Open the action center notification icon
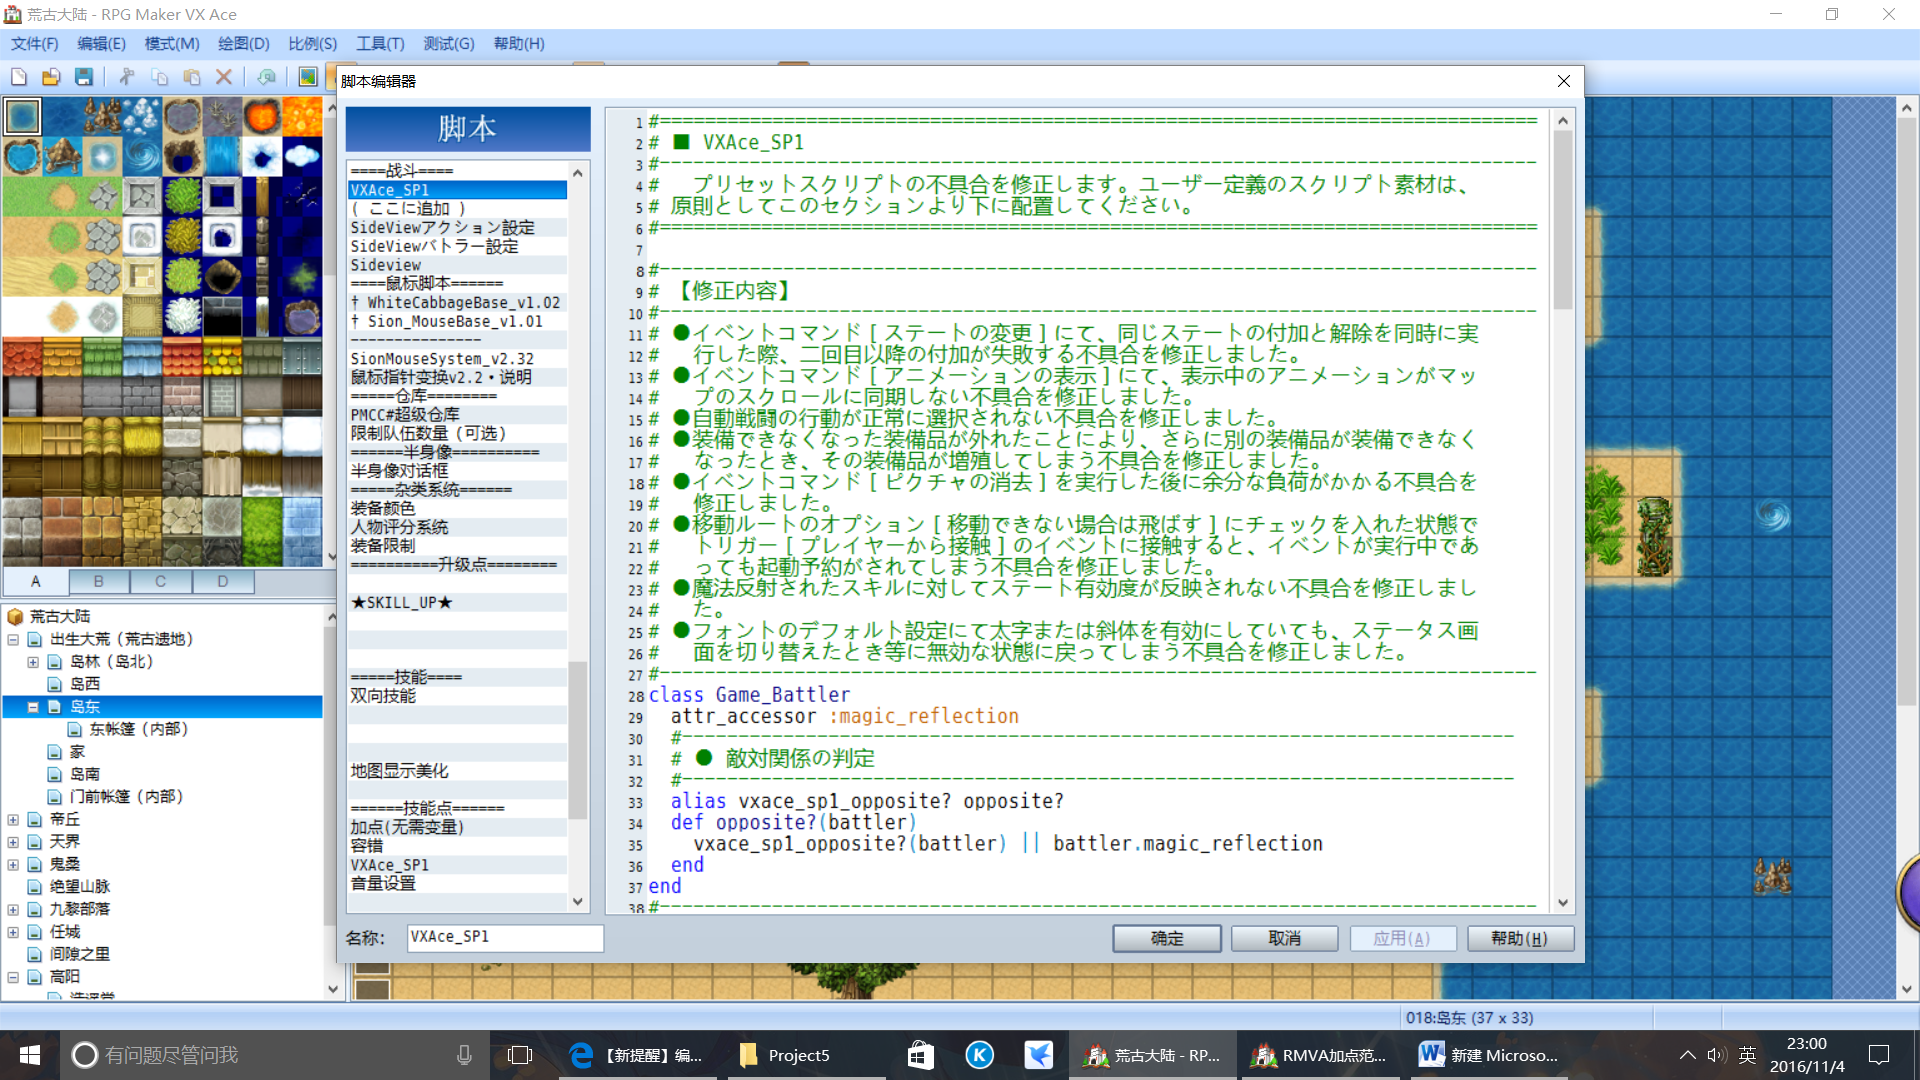 point(1879,1055)
